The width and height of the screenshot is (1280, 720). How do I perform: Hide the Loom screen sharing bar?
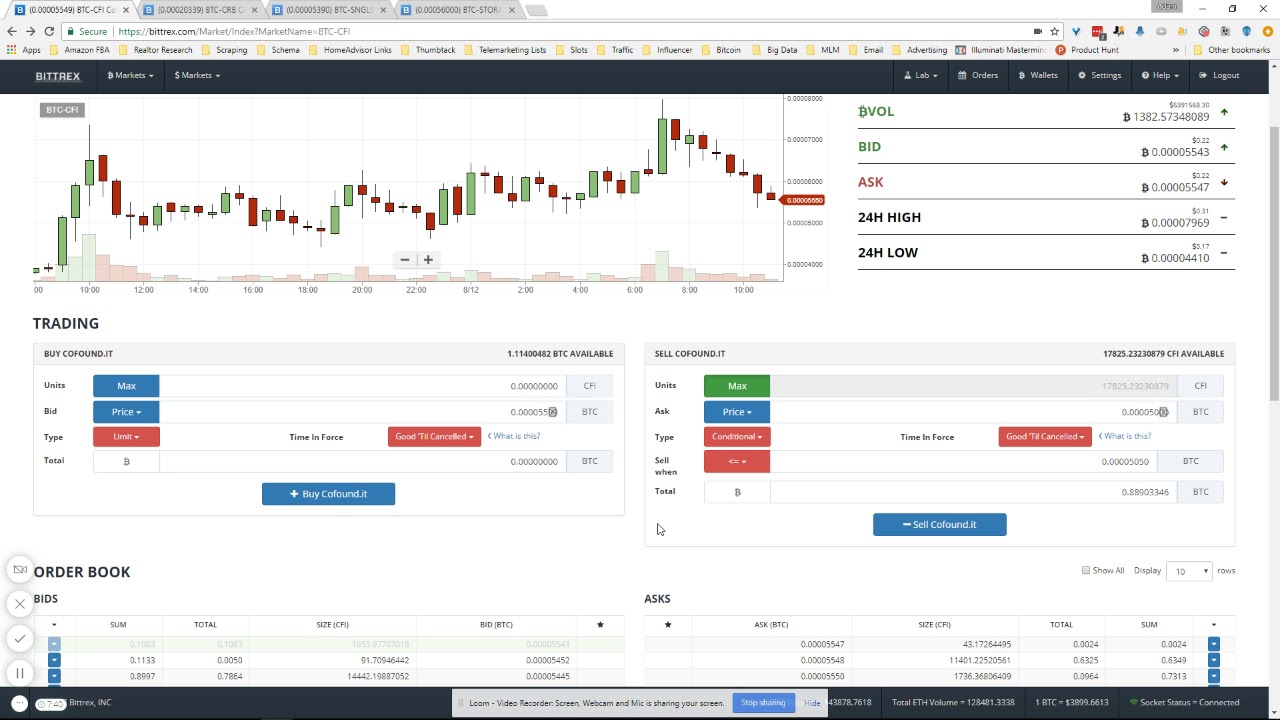(812, 703)
